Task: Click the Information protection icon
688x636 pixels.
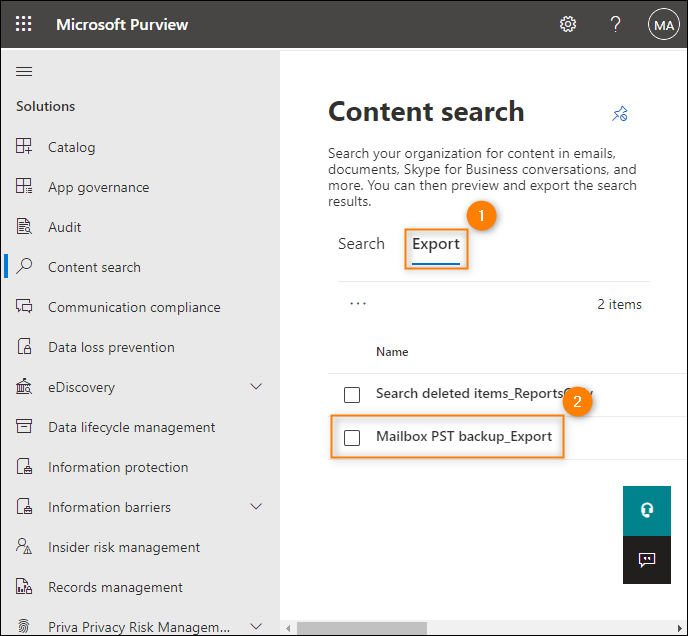Action: tap(24, 466)
